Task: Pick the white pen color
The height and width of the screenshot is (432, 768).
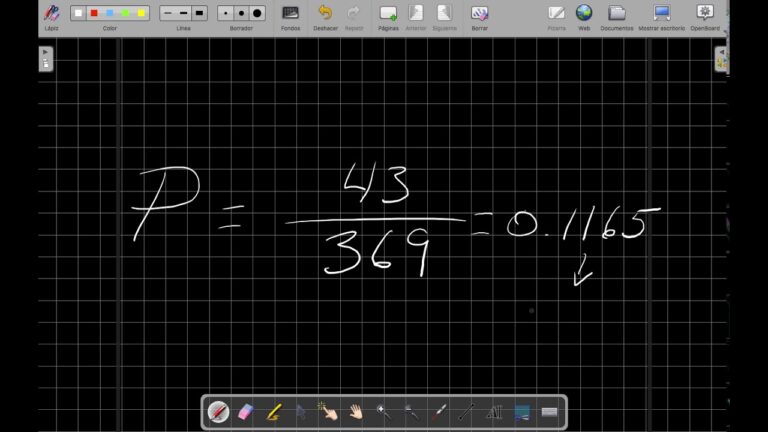Action: [78, 13]
